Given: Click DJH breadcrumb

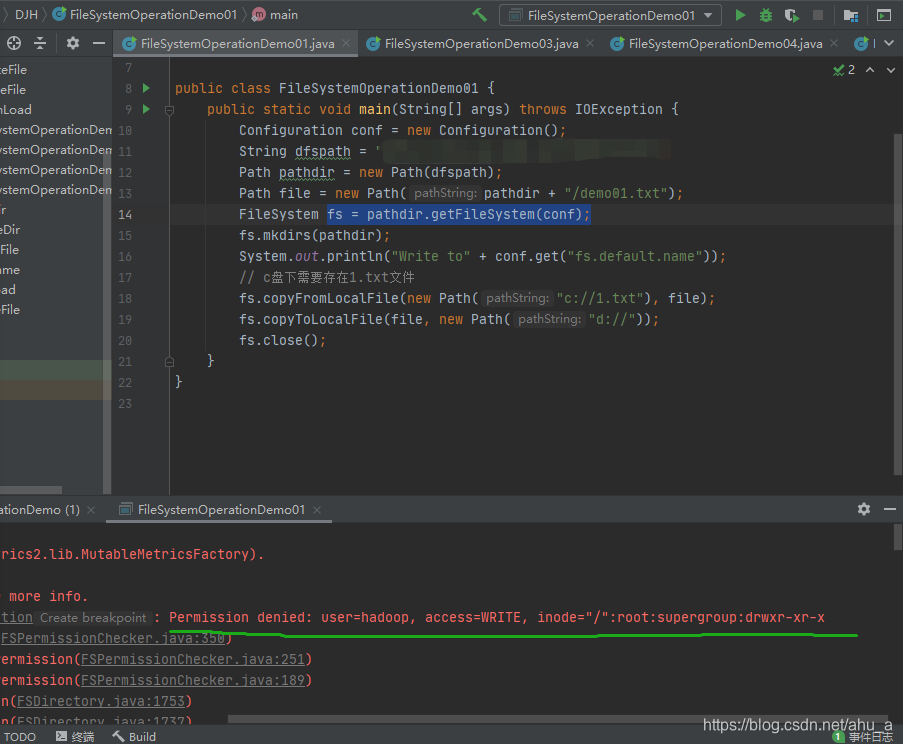Looking at the screenshot, I should 26,15.
